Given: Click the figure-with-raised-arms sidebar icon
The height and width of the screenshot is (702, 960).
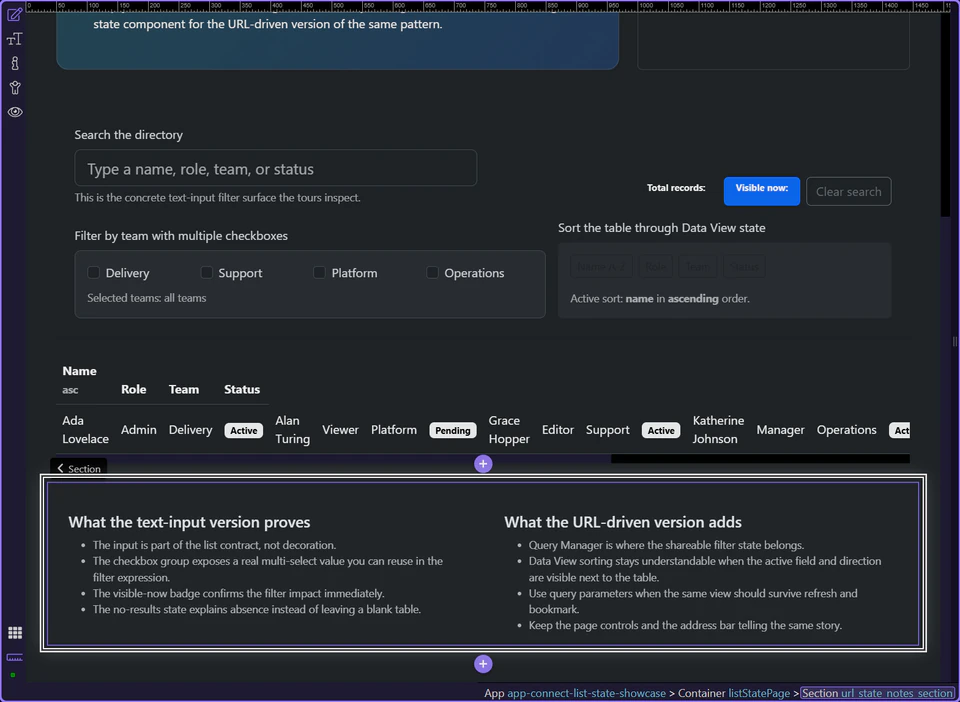Looking at the screenshot, I should coord(15,88).
